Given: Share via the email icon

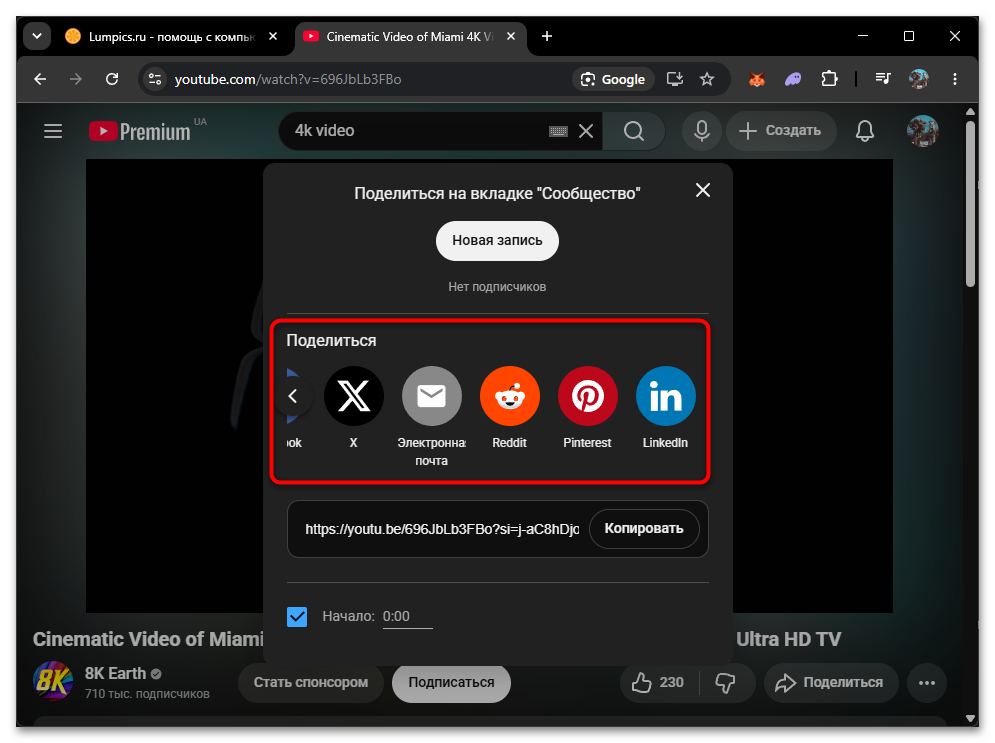Looking at the screenshot, I should click(x=432, y=396).
